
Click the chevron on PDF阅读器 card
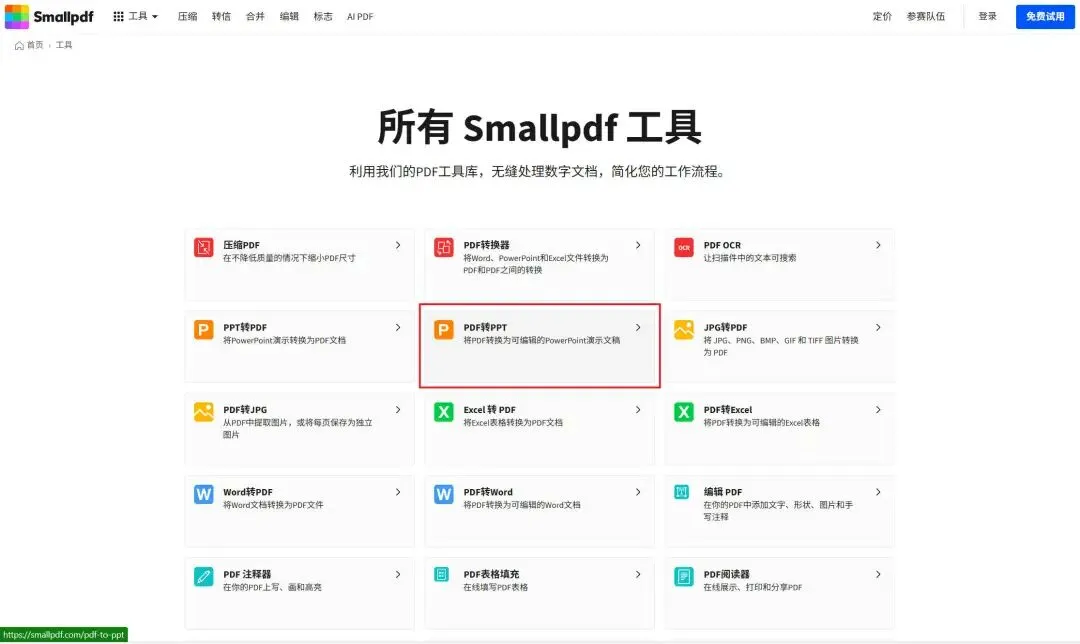coord(878,574)
